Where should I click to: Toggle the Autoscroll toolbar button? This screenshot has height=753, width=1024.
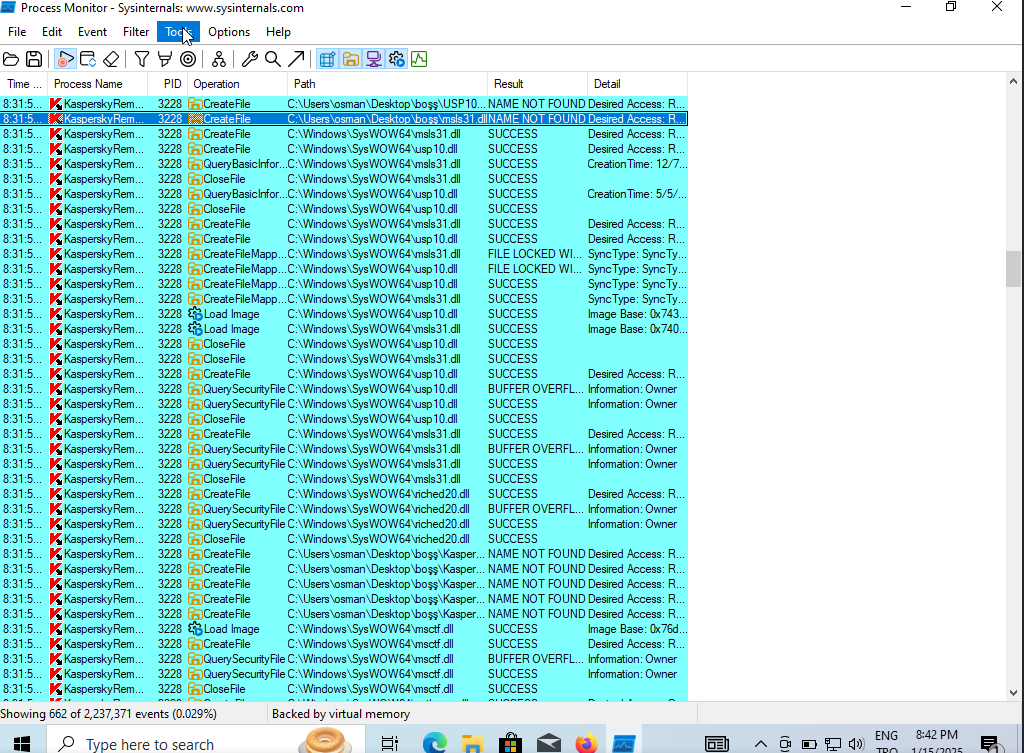pos(88,59)
